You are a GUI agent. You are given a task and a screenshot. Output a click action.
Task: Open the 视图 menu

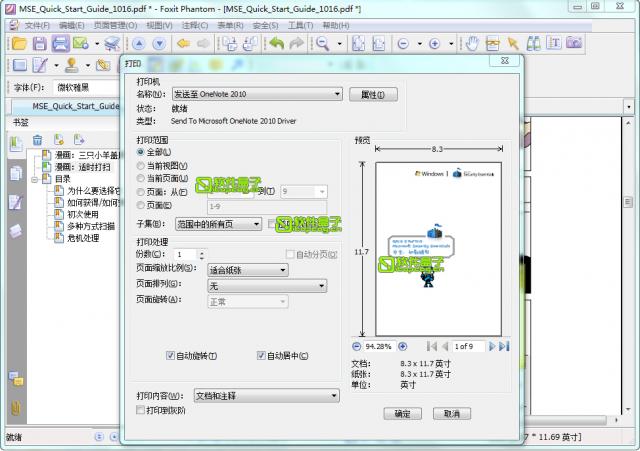click(158, 25)
